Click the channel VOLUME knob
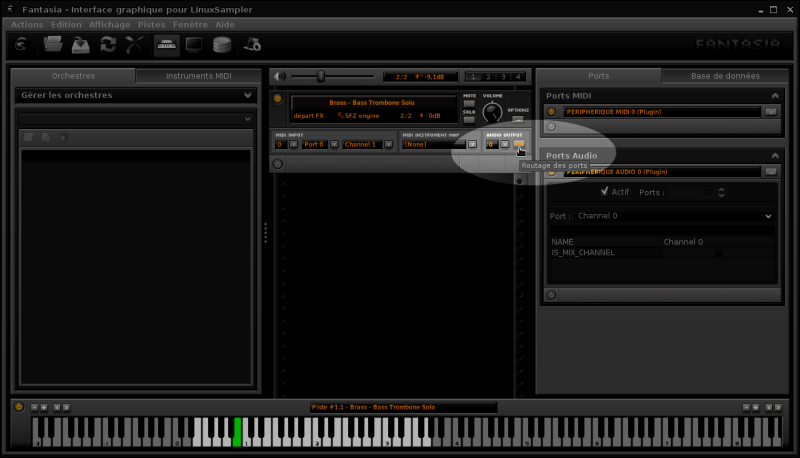Screen dimensions: 800x458 (x=492, y=112)
